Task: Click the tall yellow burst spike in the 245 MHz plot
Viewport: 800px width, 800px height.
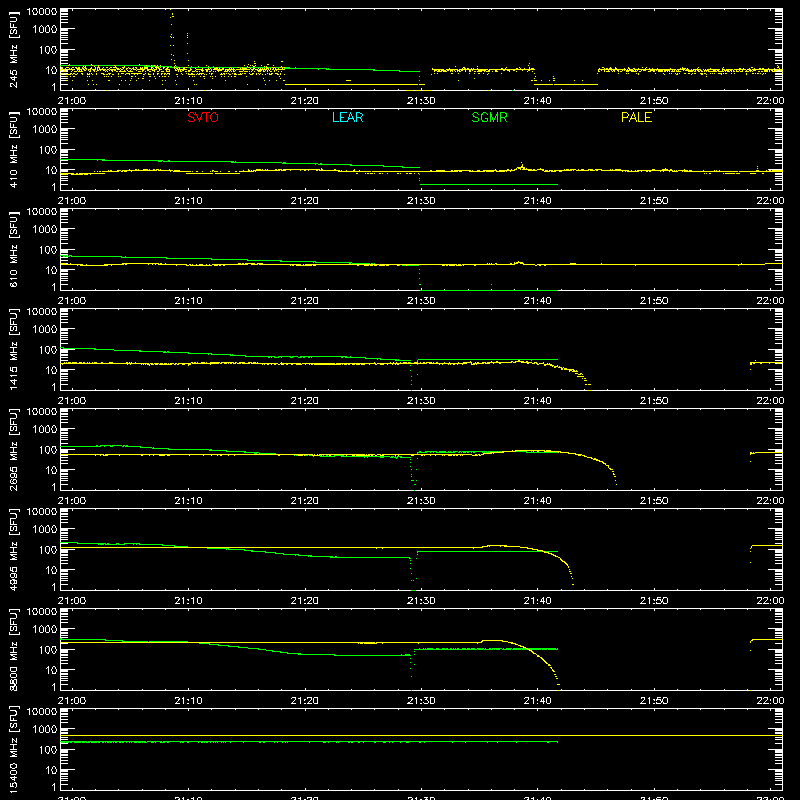Action: (172, 36)
